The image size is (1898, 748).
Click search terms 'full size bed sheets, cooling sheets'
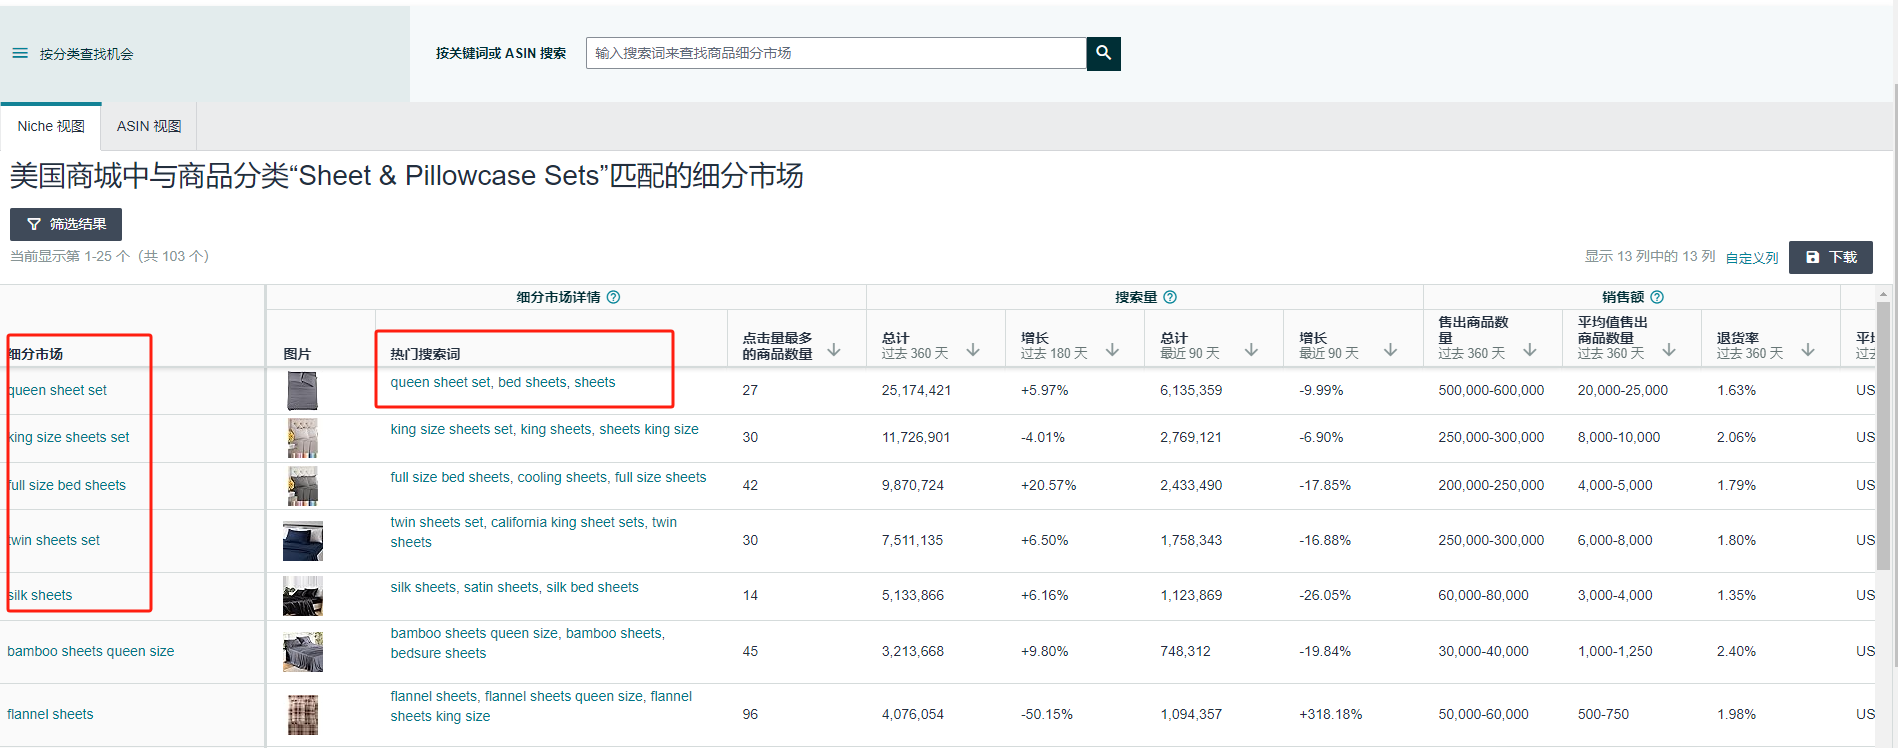[x=548, y=477]
